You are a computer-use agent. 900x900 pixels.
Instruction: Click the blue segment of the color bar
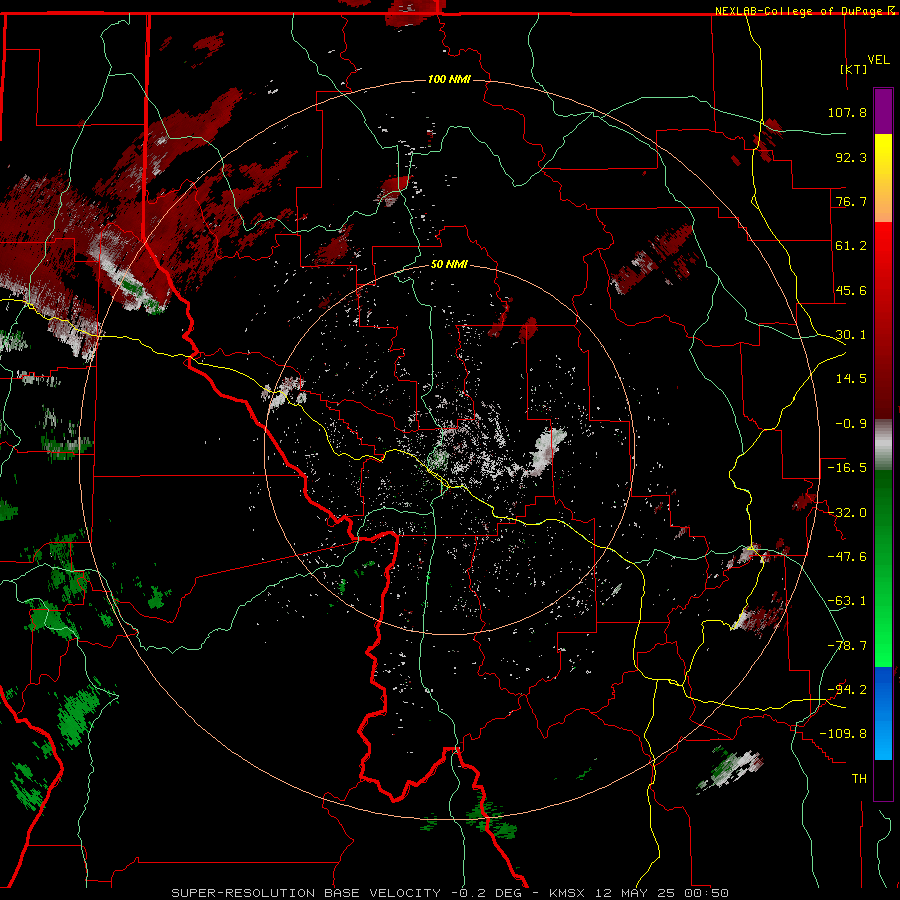[883, 713]
